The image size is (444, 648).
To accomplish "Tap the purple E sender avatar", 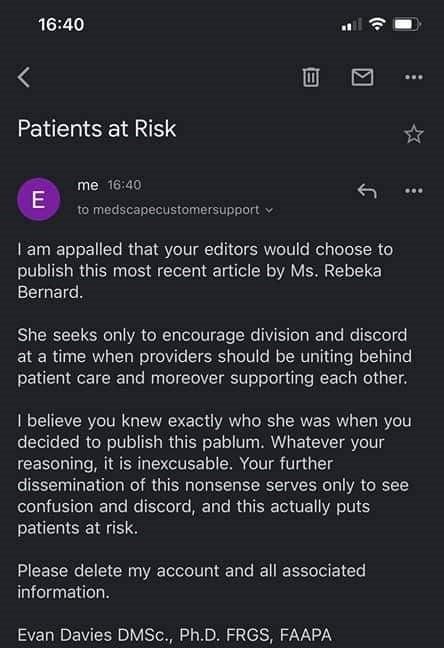I will [x=38, y=199].
